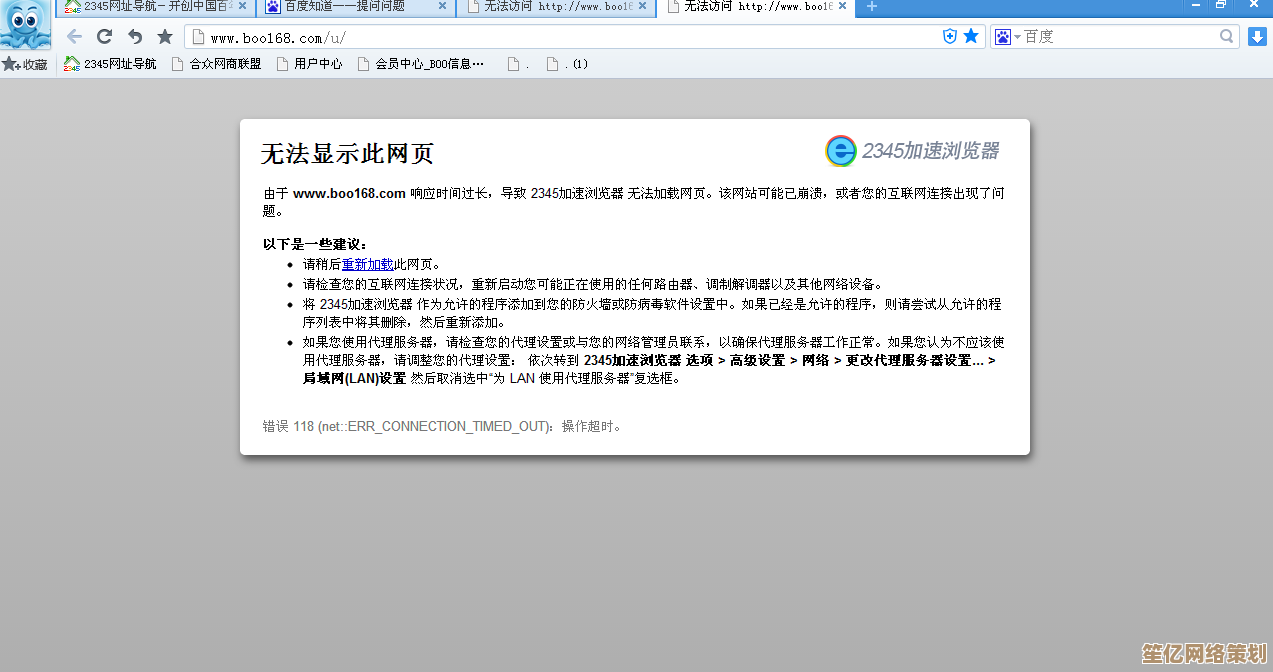Click the error 118 ERR_CONNECTION_TIMED_OUT text
The image size is (1273, 672).
click(x=444, y=426)
